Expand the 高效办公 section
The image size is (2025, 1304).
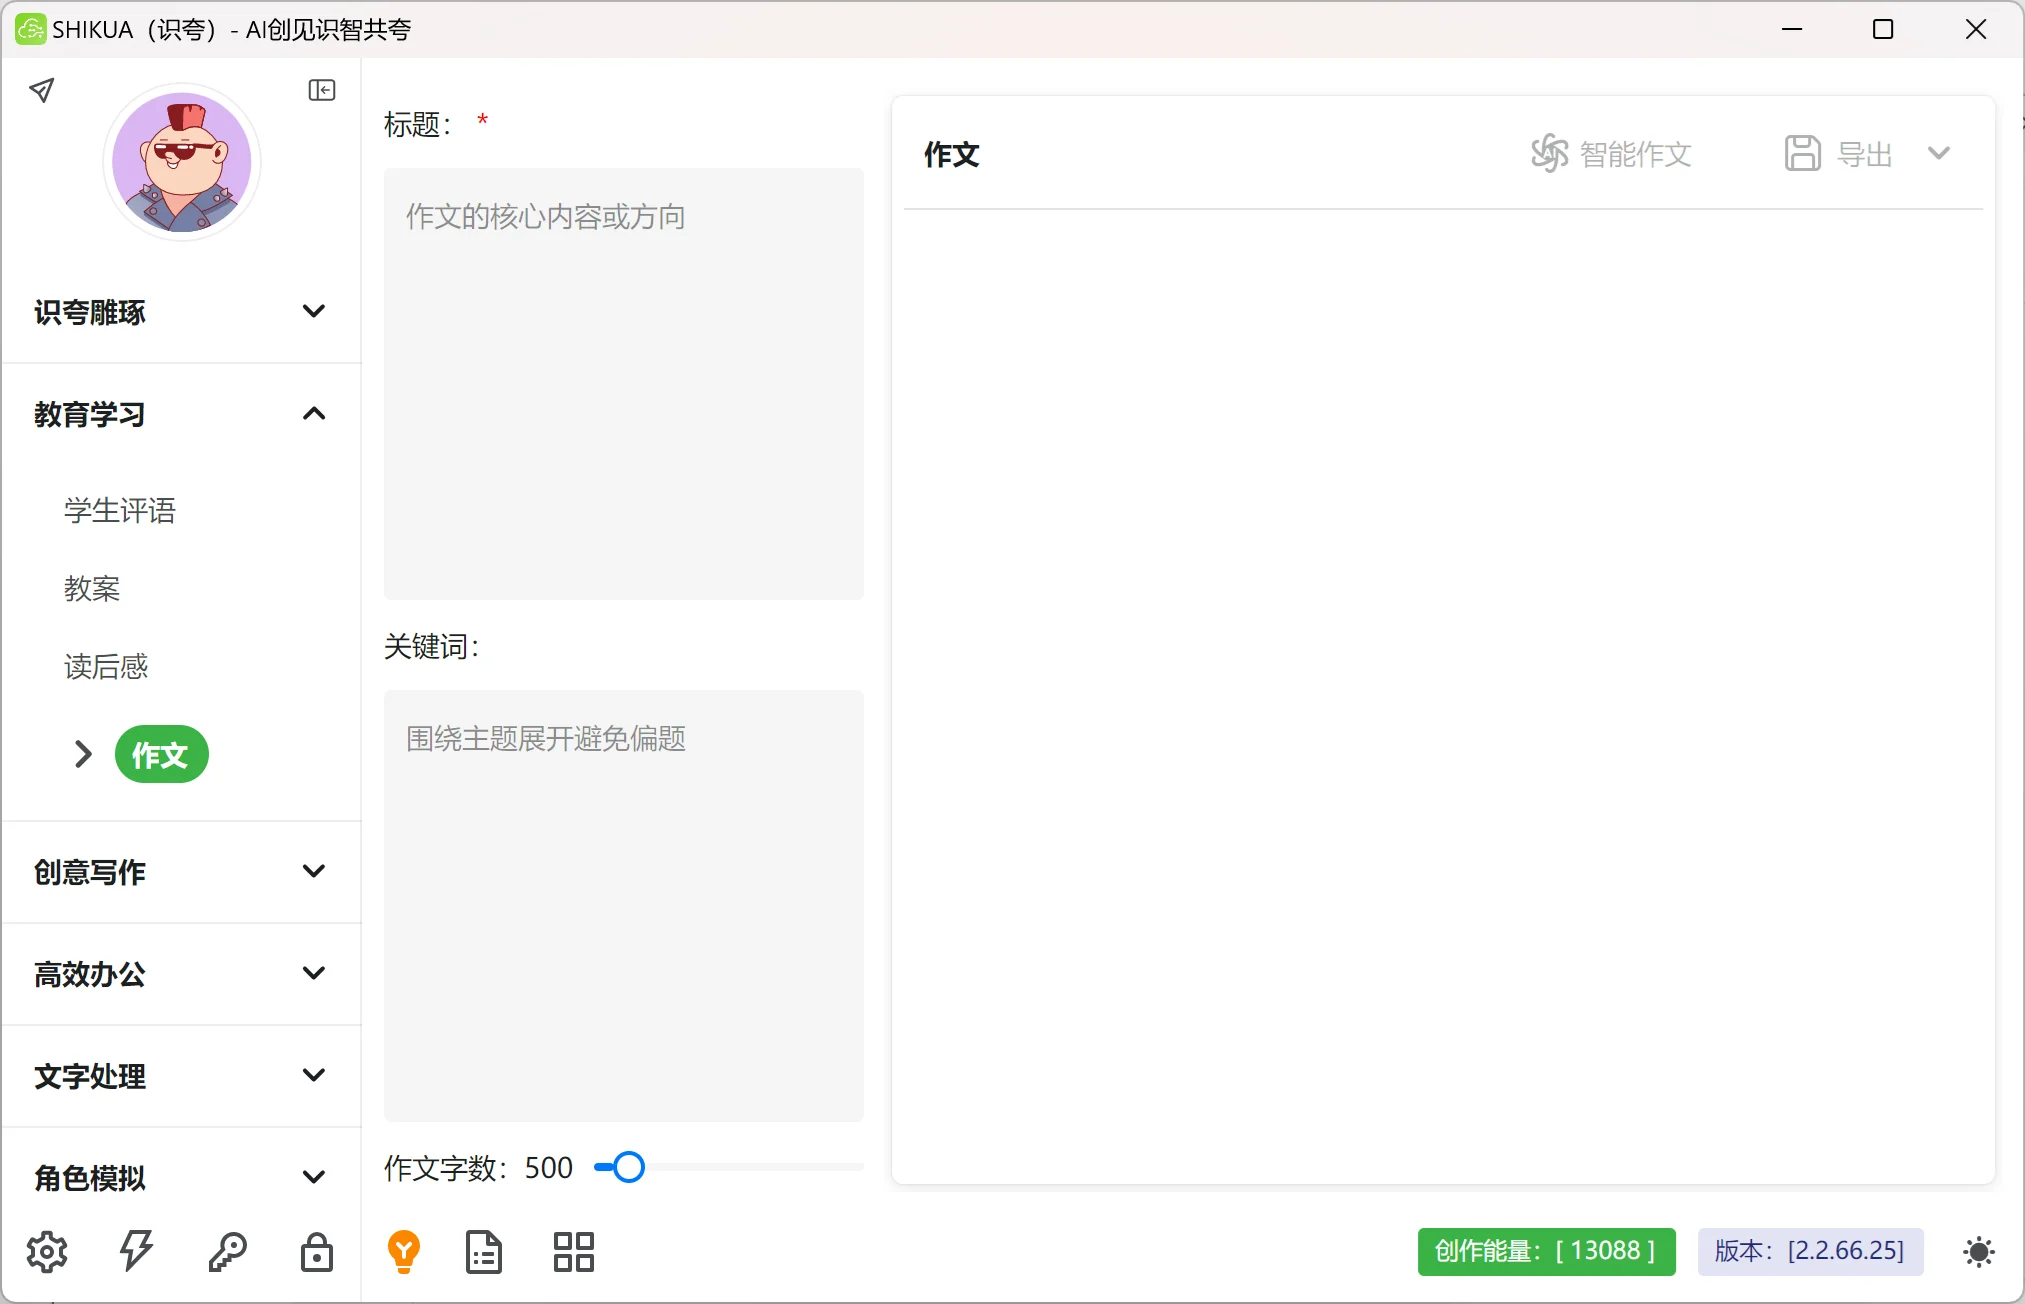coord(181,974)
